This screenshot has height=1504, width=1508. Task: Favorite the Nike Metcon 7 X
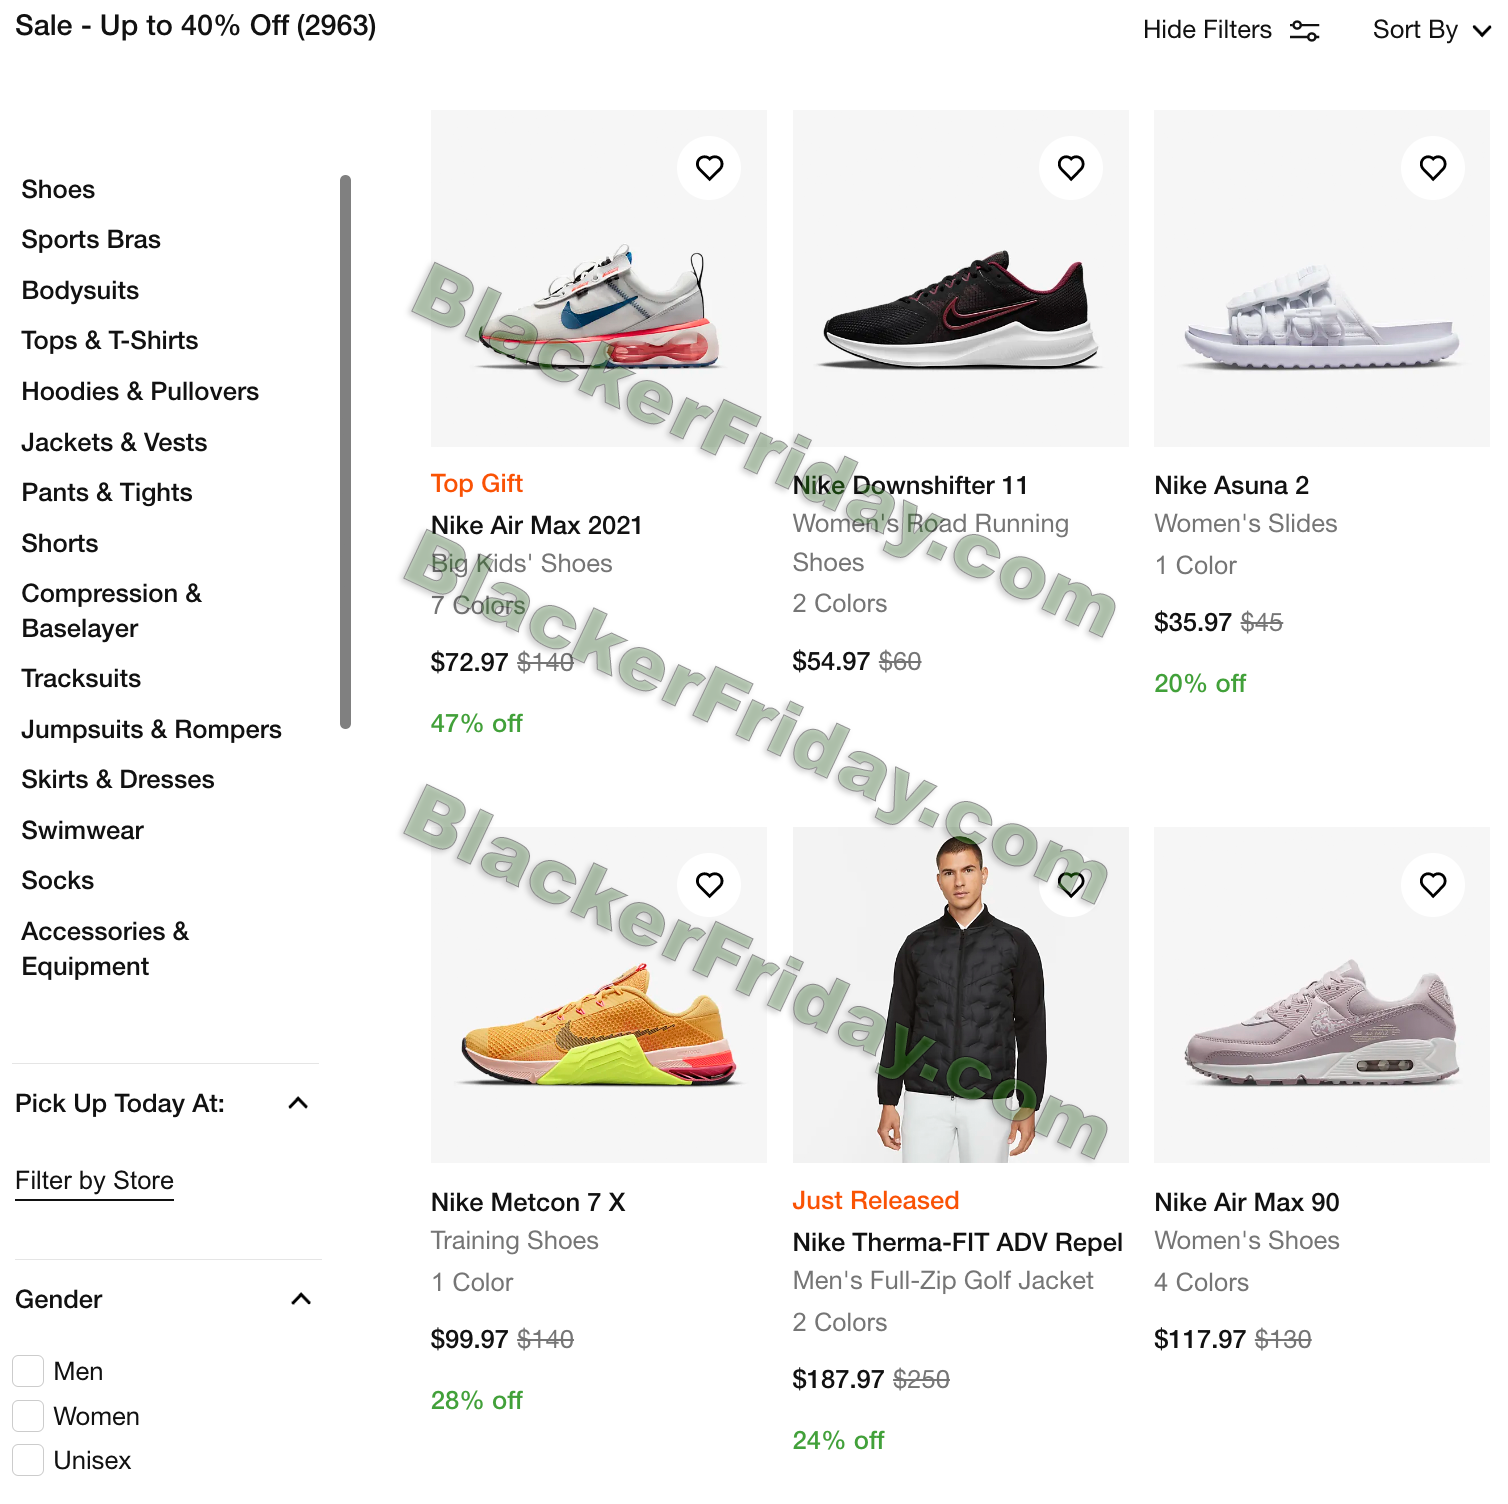pyautogui.click(x=709, y=885)
